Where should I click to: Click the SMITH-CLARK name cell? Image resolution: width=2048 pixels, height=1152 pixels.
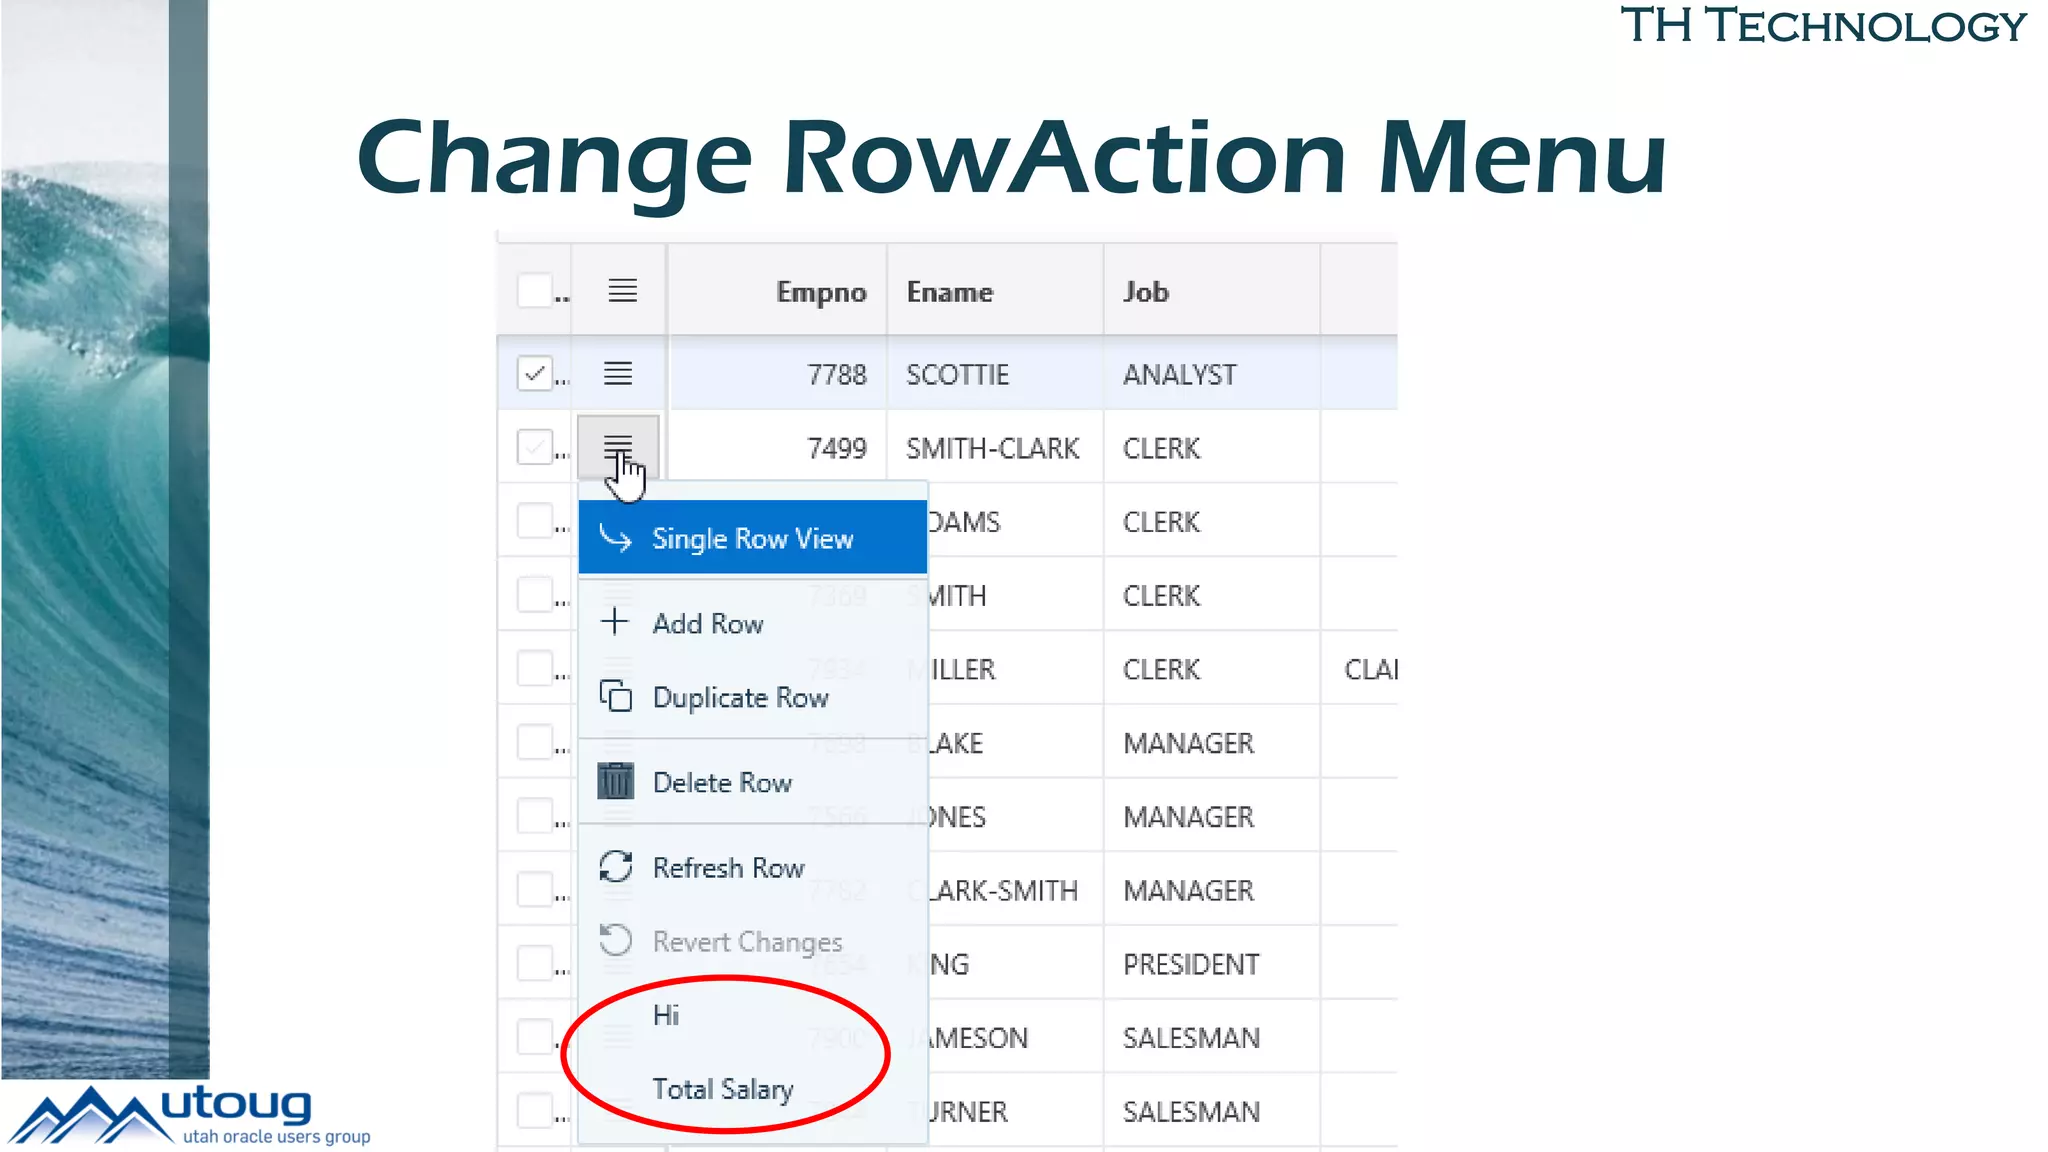coord(995,448)
